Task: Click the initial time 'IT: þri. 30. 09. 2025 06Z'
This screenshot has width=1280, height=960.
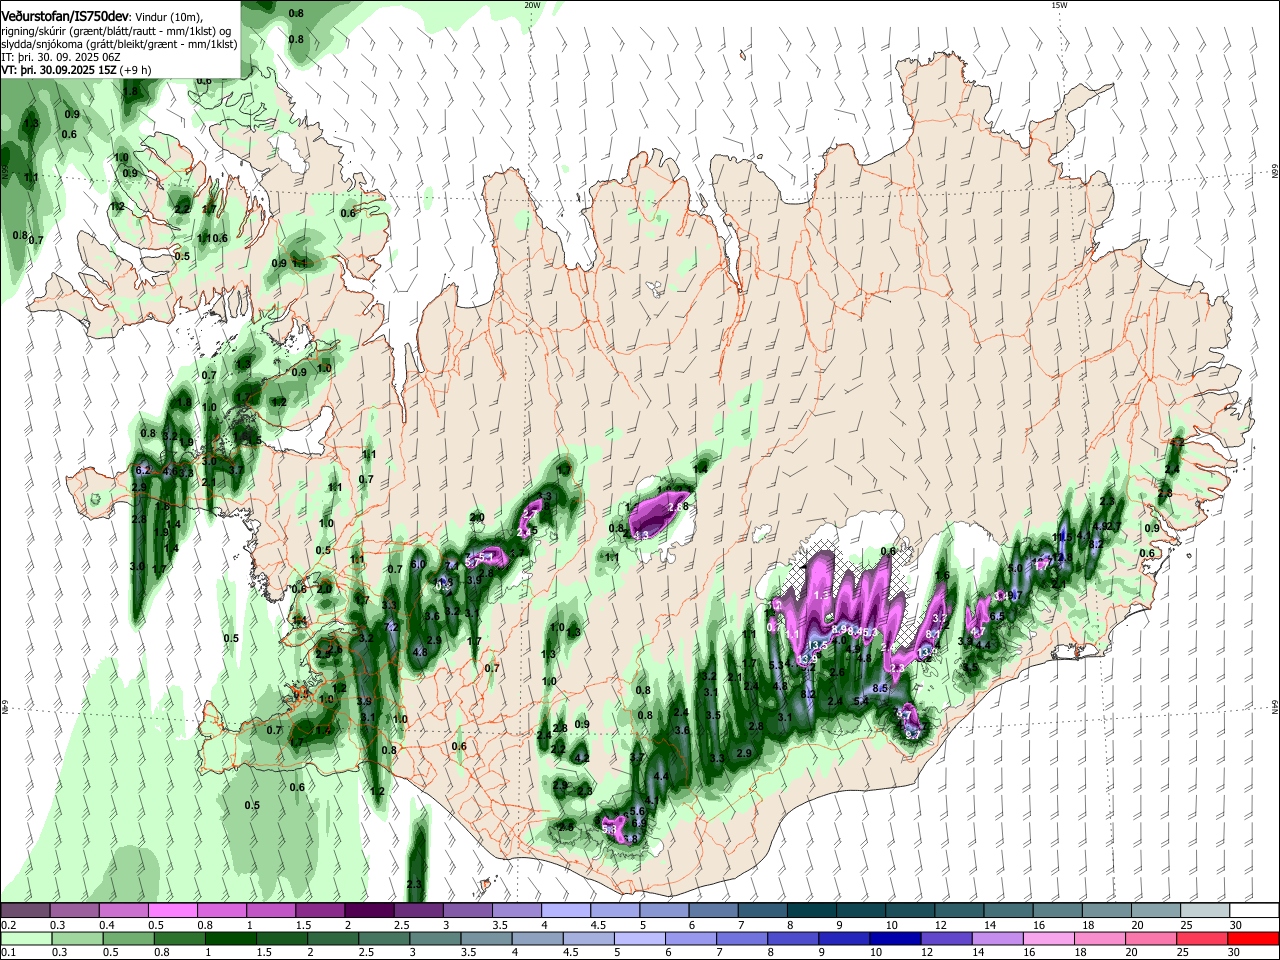Action: click(60, 57)
